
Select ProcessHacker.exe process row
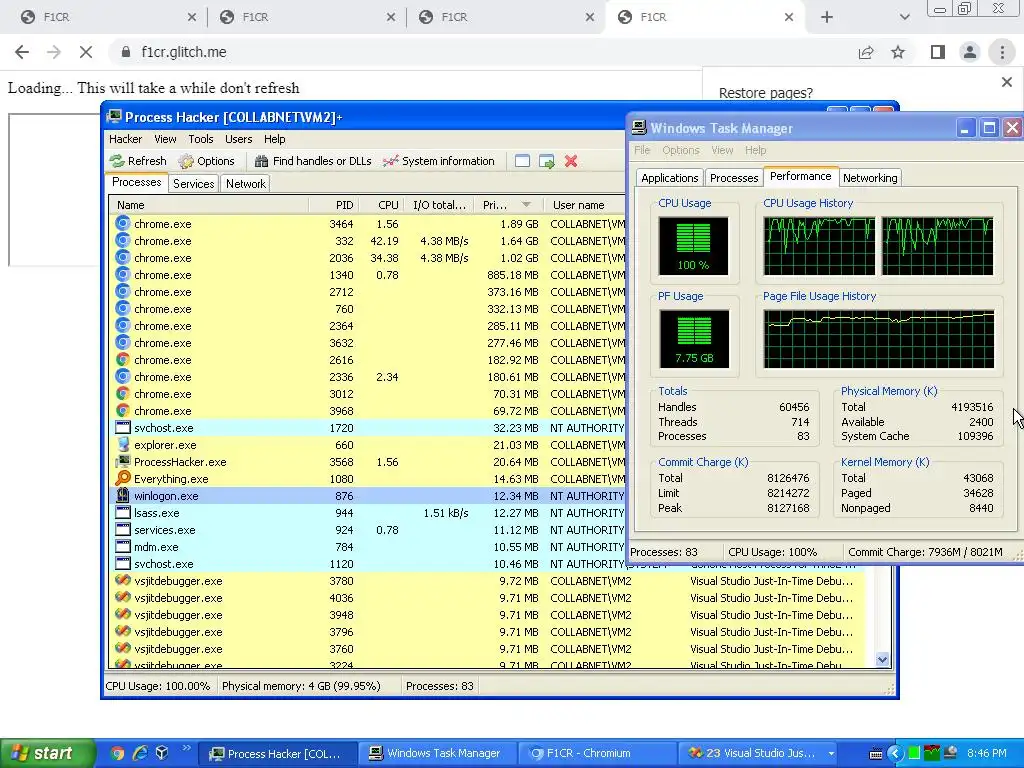[366, 462]
